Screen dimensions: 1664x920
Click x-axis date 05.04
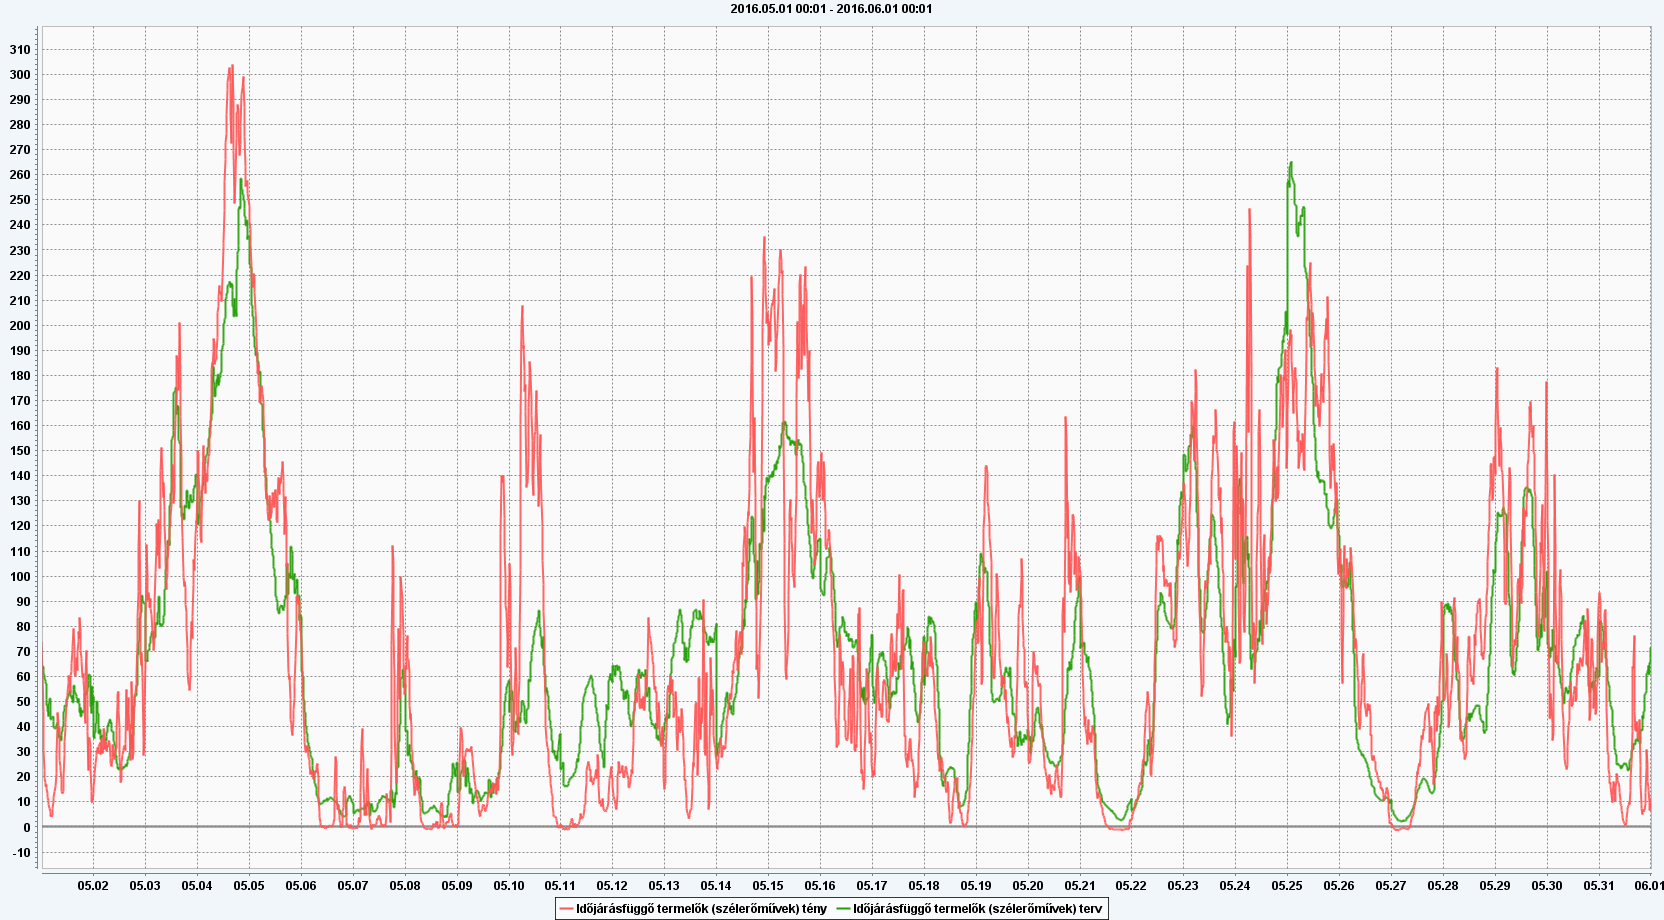point(197,886)
